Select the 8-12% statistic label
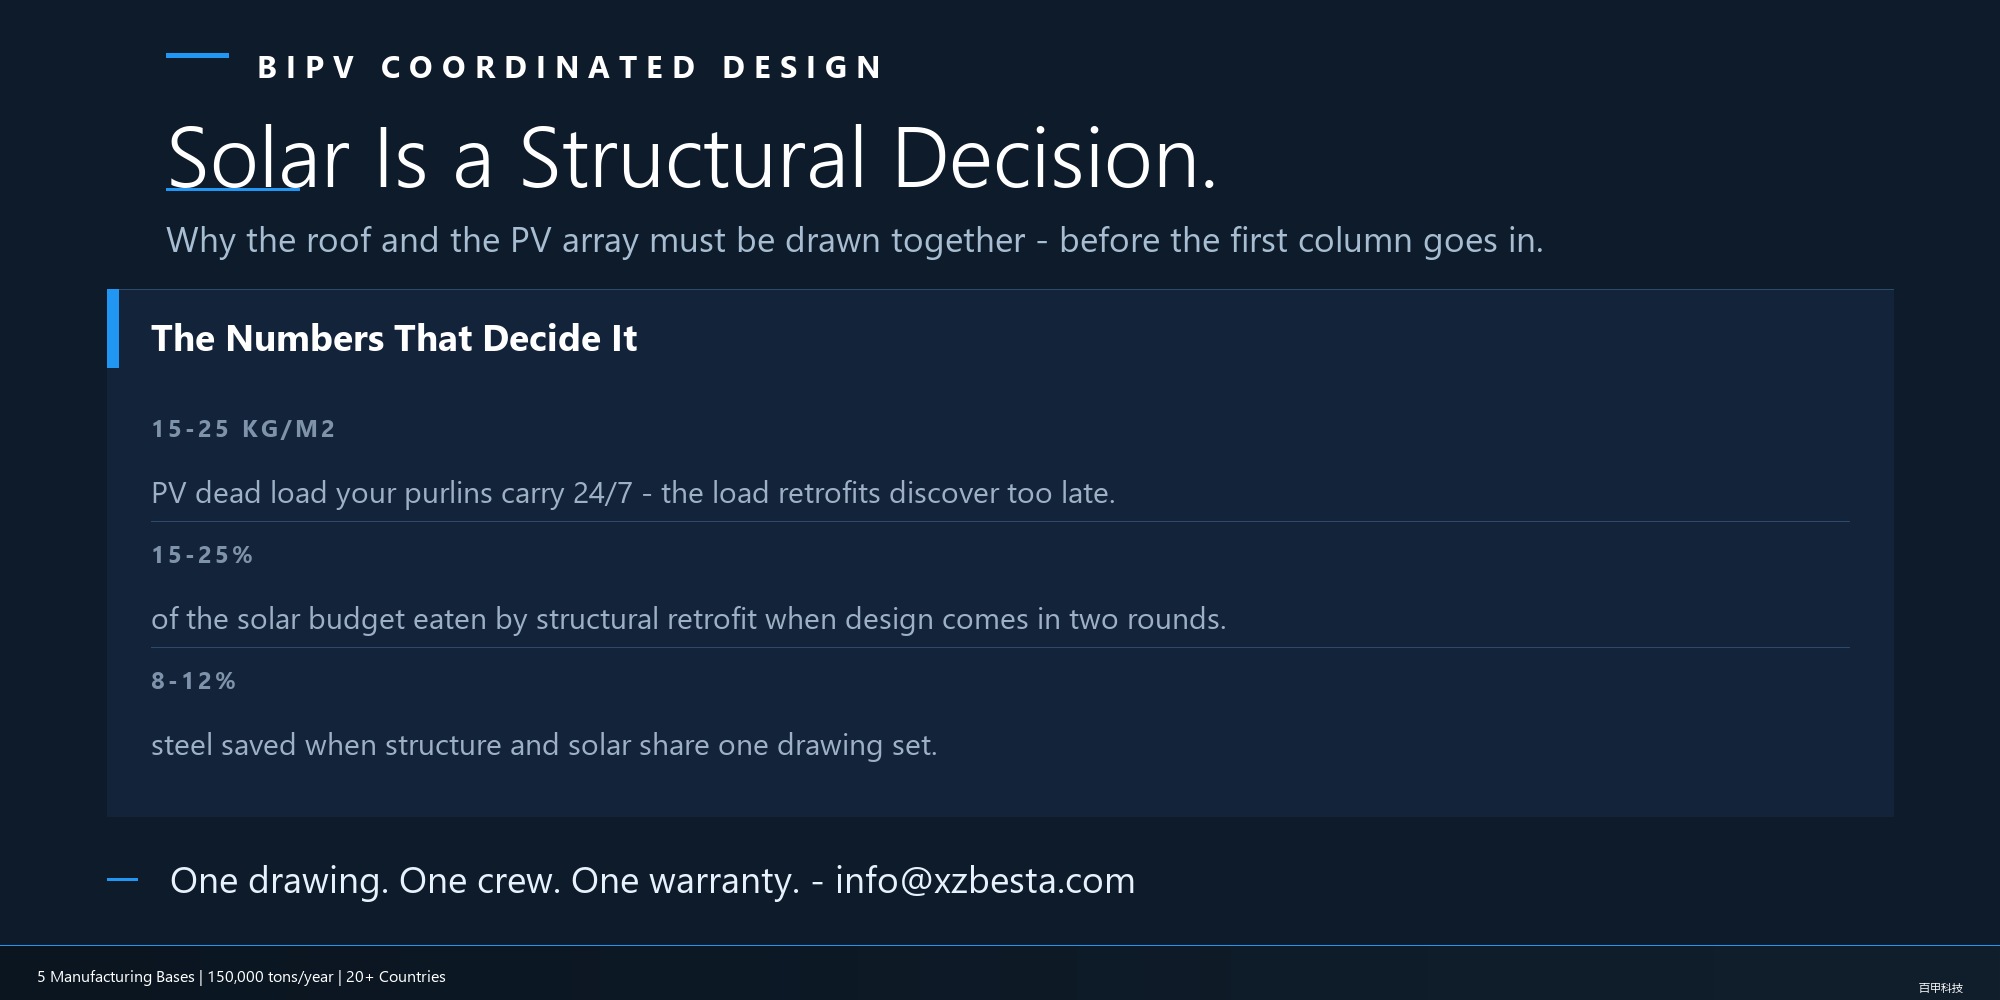2000x1000 pixels. [193, 681]
